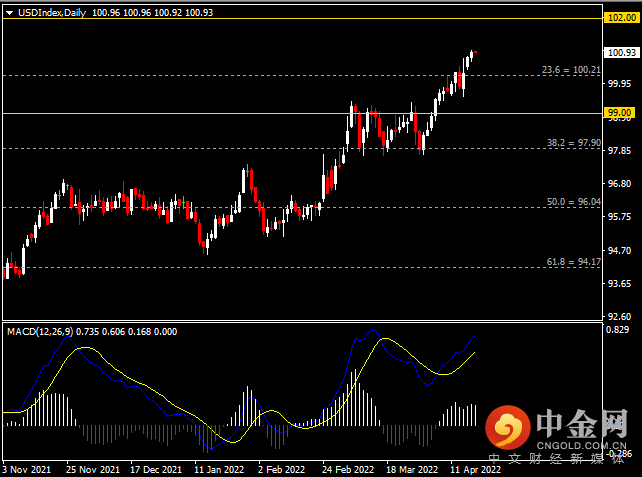Click the 92.60 price scale value
Viewport: 642px width, 477px height.
[x=619, y=316]
